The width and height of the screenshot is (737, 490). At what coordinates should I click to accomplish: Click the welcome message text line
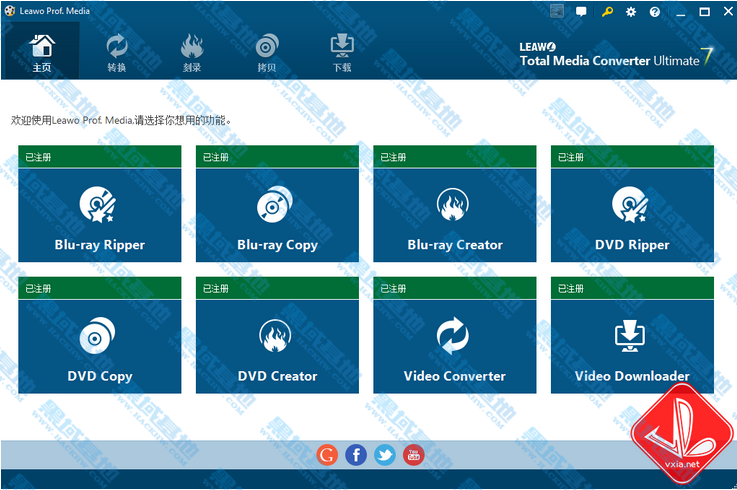[121, 120]
